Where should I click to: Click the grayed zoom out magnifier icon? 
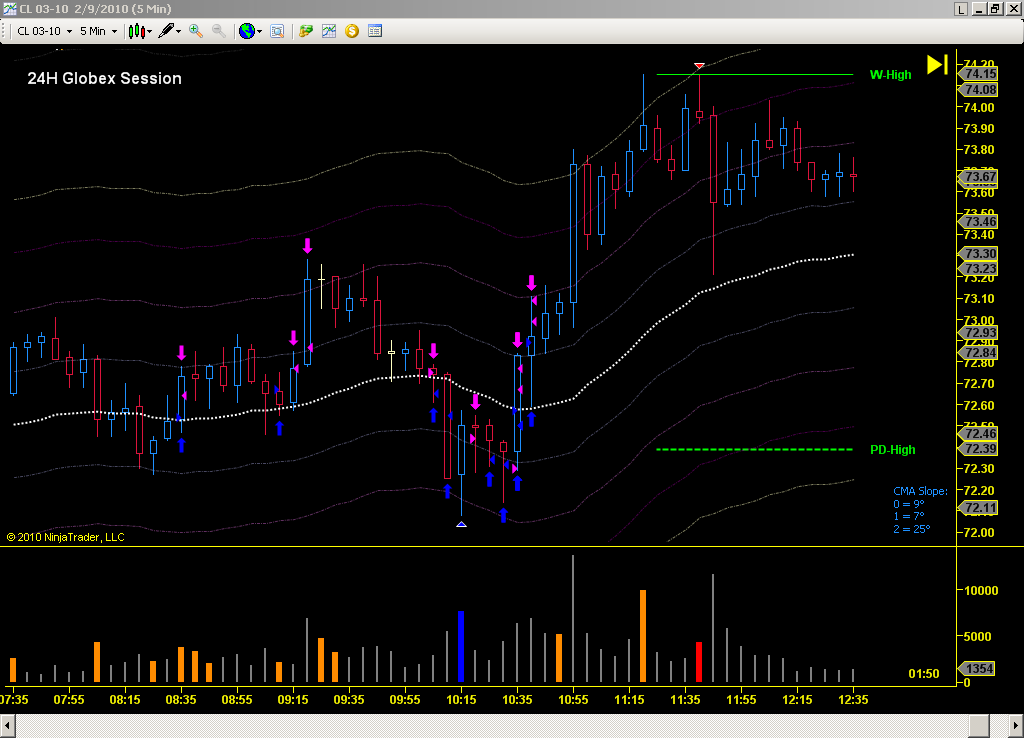tap(219, 31)
